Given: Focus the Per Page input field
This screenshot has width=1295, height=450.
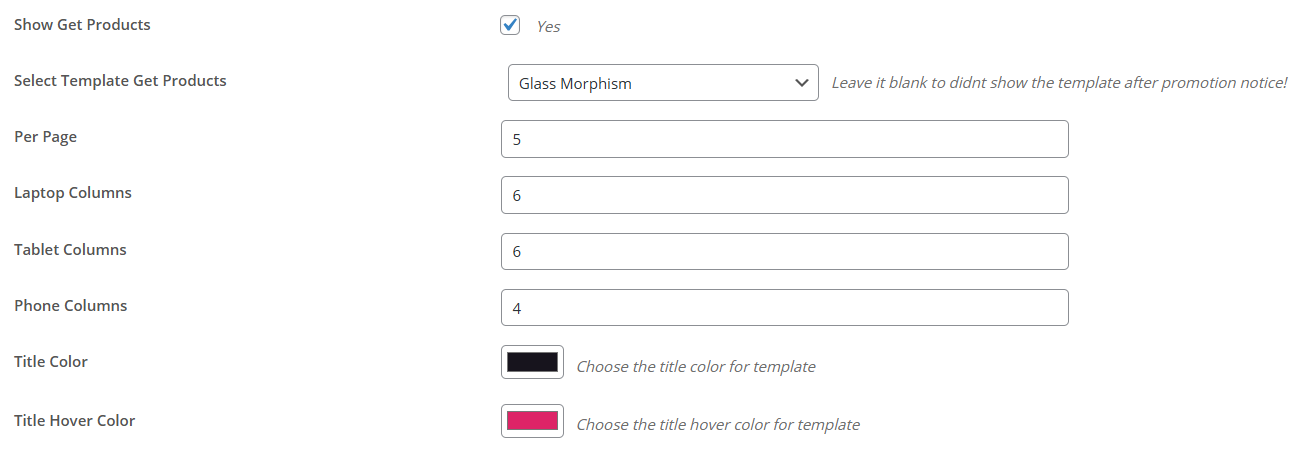Looking at the screenshot, I should pos(784,139).
